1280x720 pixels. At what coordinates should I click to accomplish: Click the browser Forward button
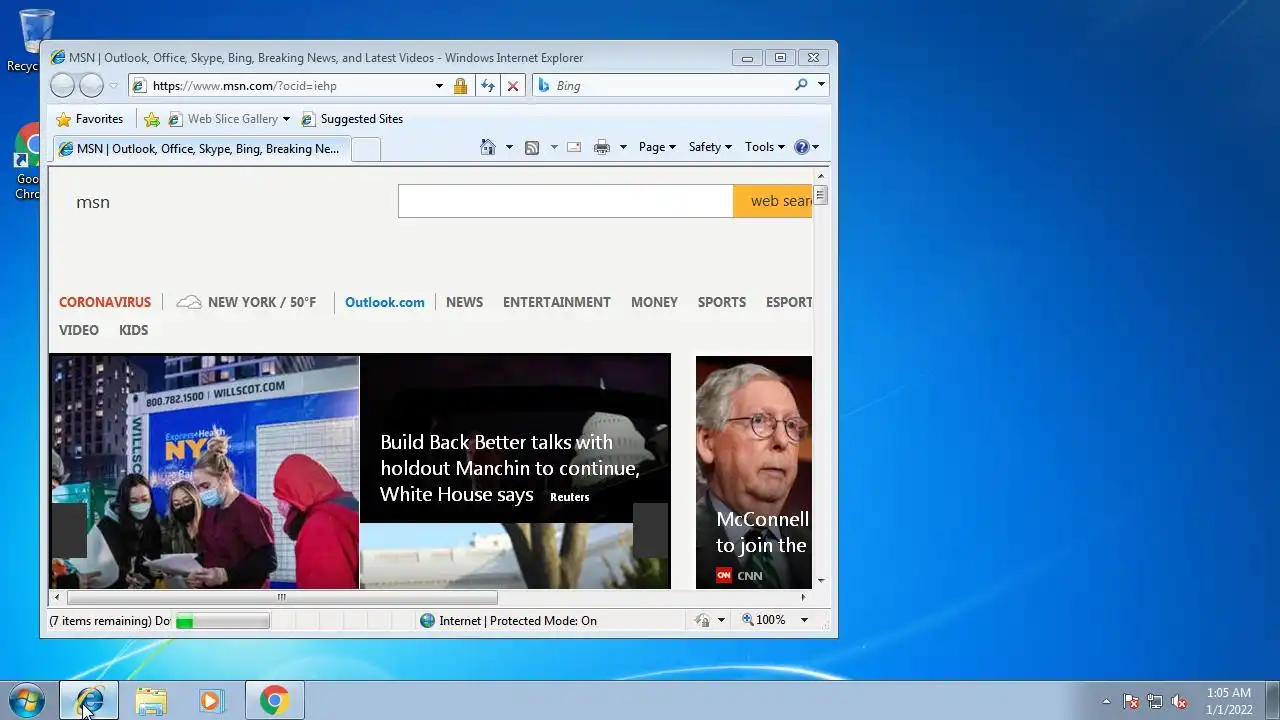(x=91, y=86)
